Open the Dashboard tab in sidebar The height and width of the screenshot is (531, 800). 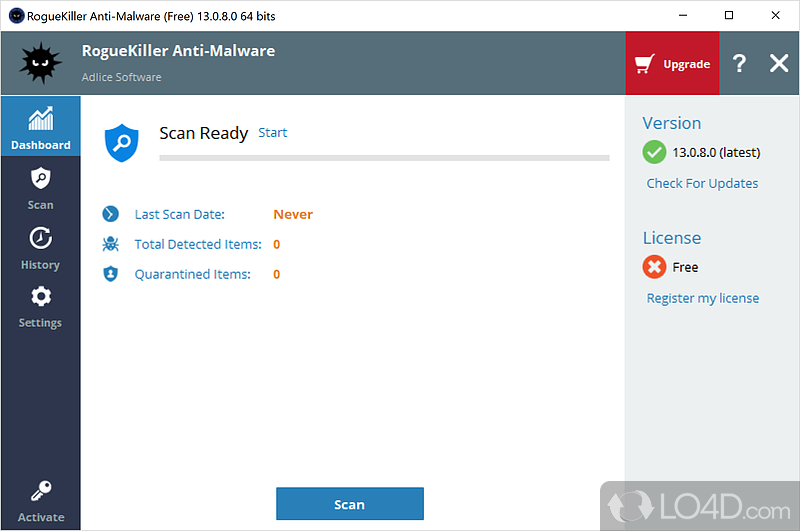(x=41, y=127)
